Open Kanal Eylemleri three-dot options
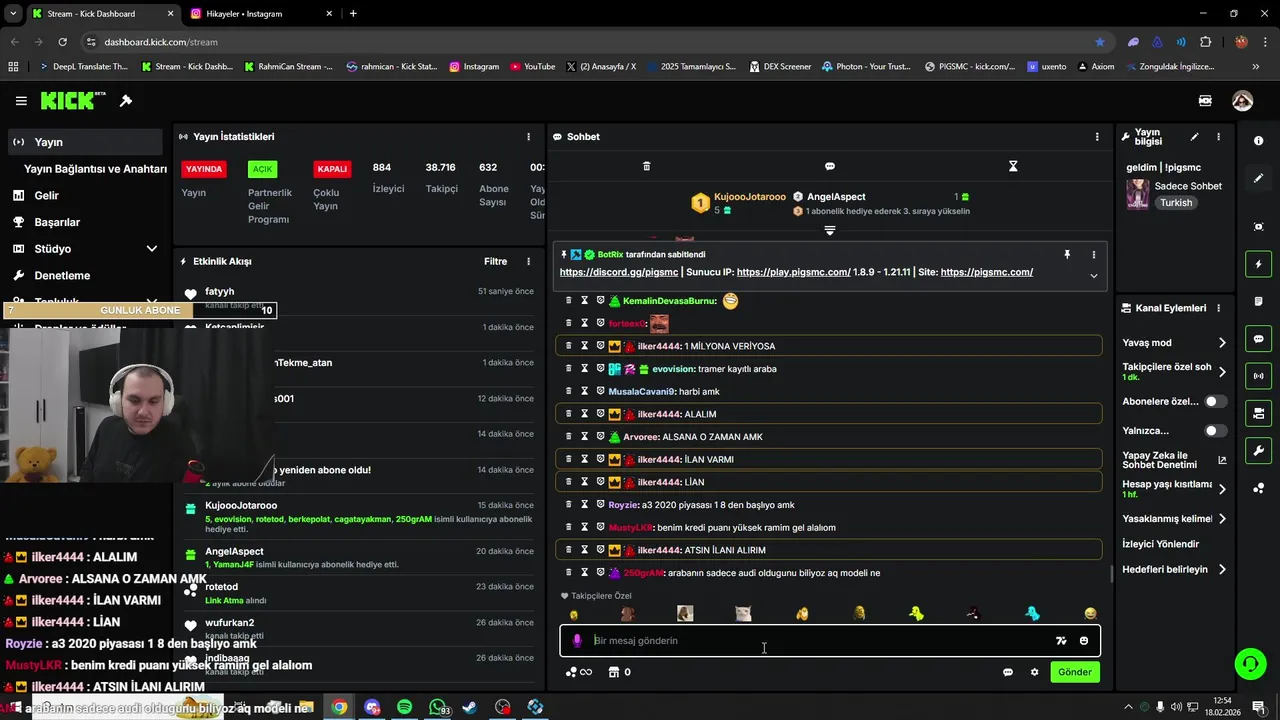1280x720 pixels. coord(1218,308)
